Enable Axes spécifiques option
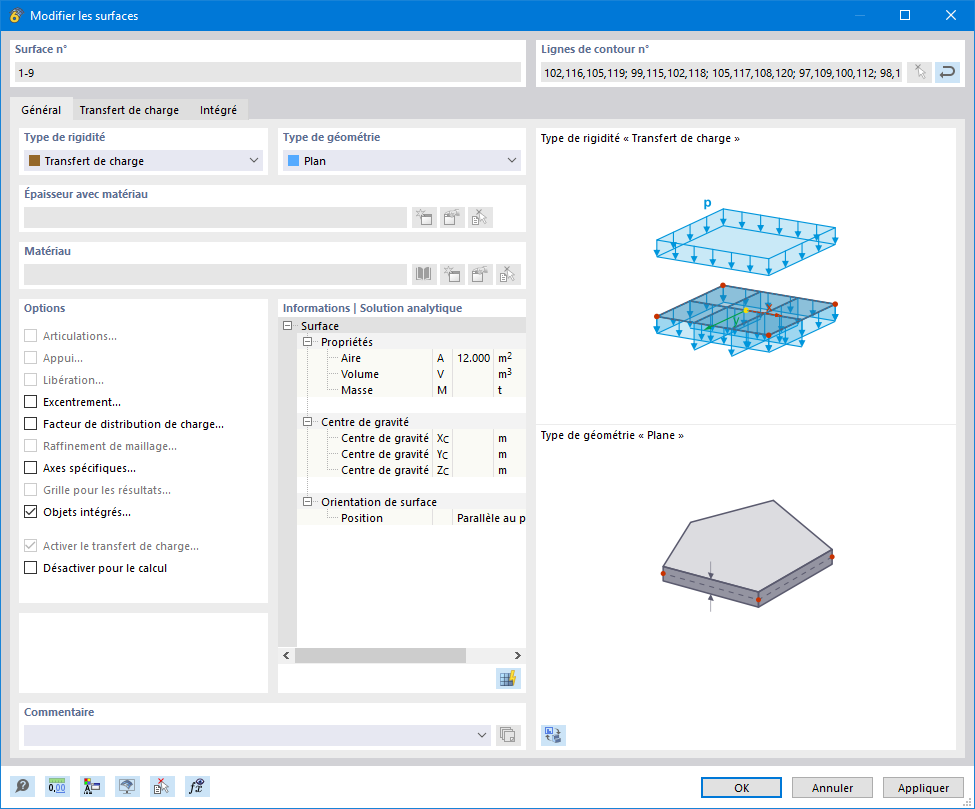The width and height of the screenshot is (975, 809). (x=30, y=468)
